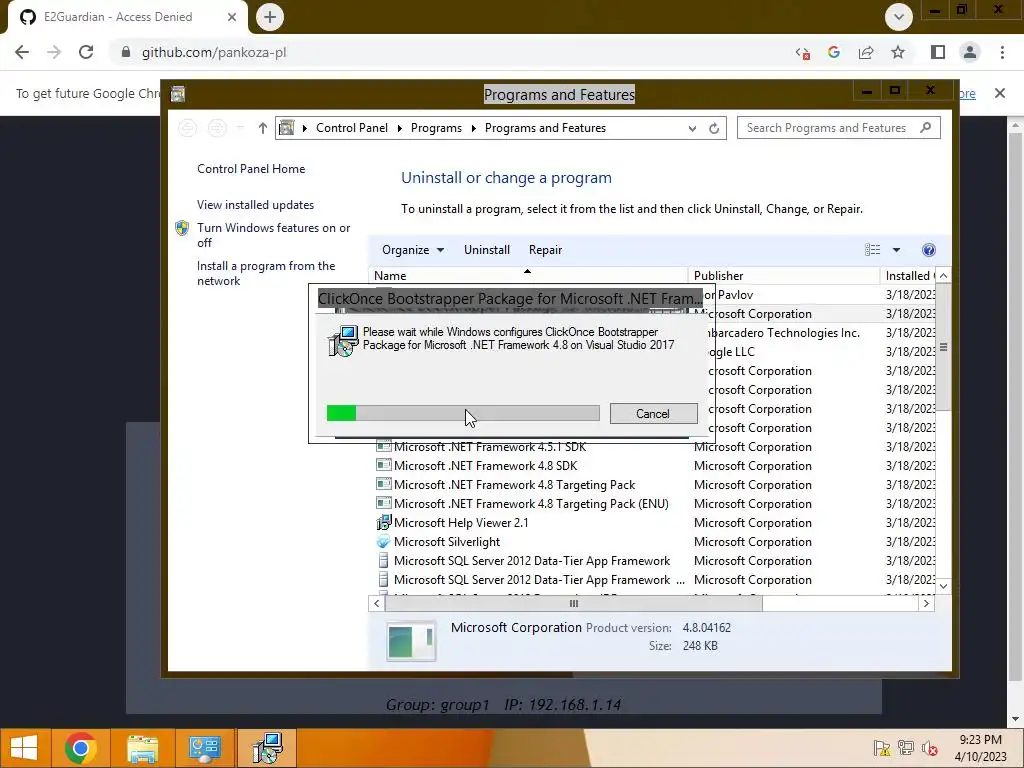The height and width of the screenshot is (768, 1024).
Task: Open the taskbar clock showing 9:23 PM
Action: click(980, 748)
